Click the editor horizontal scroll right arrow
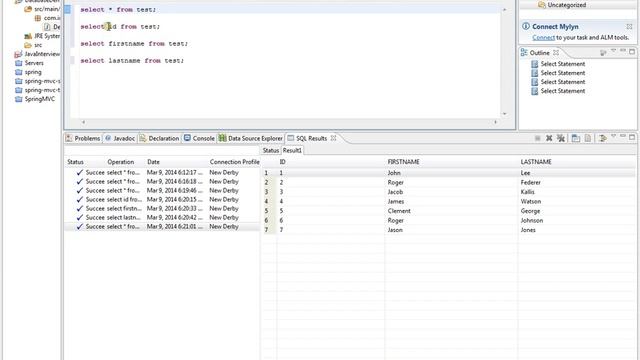This screenshot has height=360, width=640. click(496, 122)
